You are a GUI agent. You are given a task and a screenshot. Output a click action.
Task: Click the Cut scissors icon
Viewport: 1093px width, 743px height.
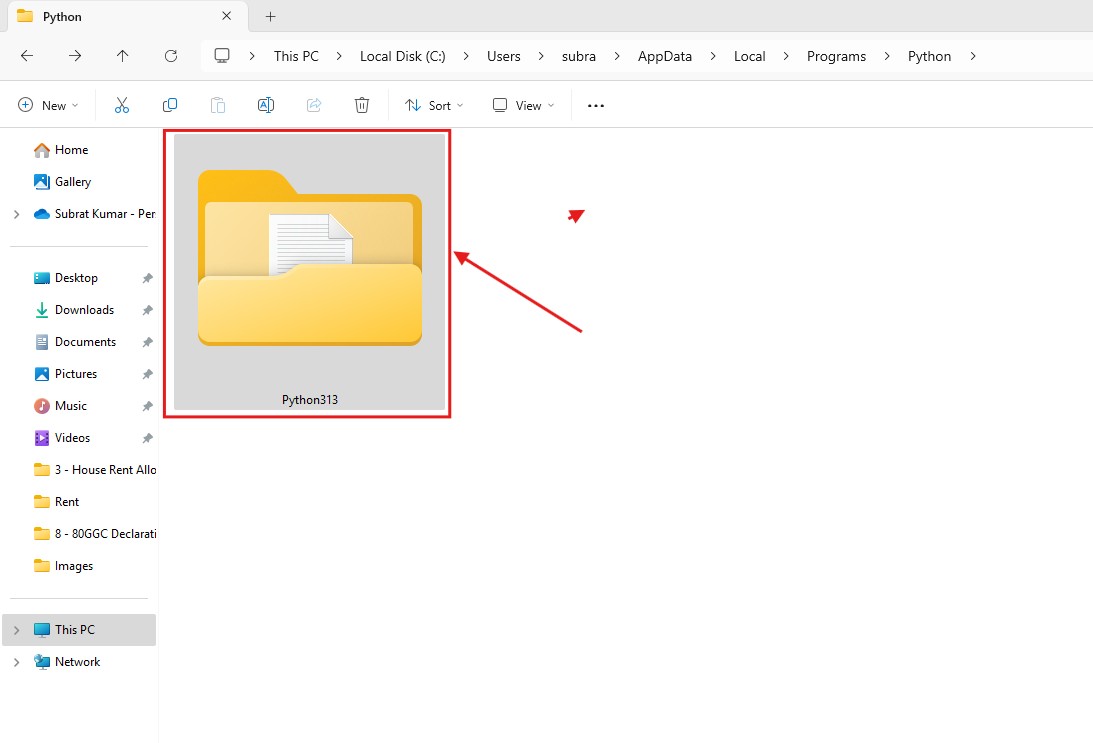(x=122, y=105)
